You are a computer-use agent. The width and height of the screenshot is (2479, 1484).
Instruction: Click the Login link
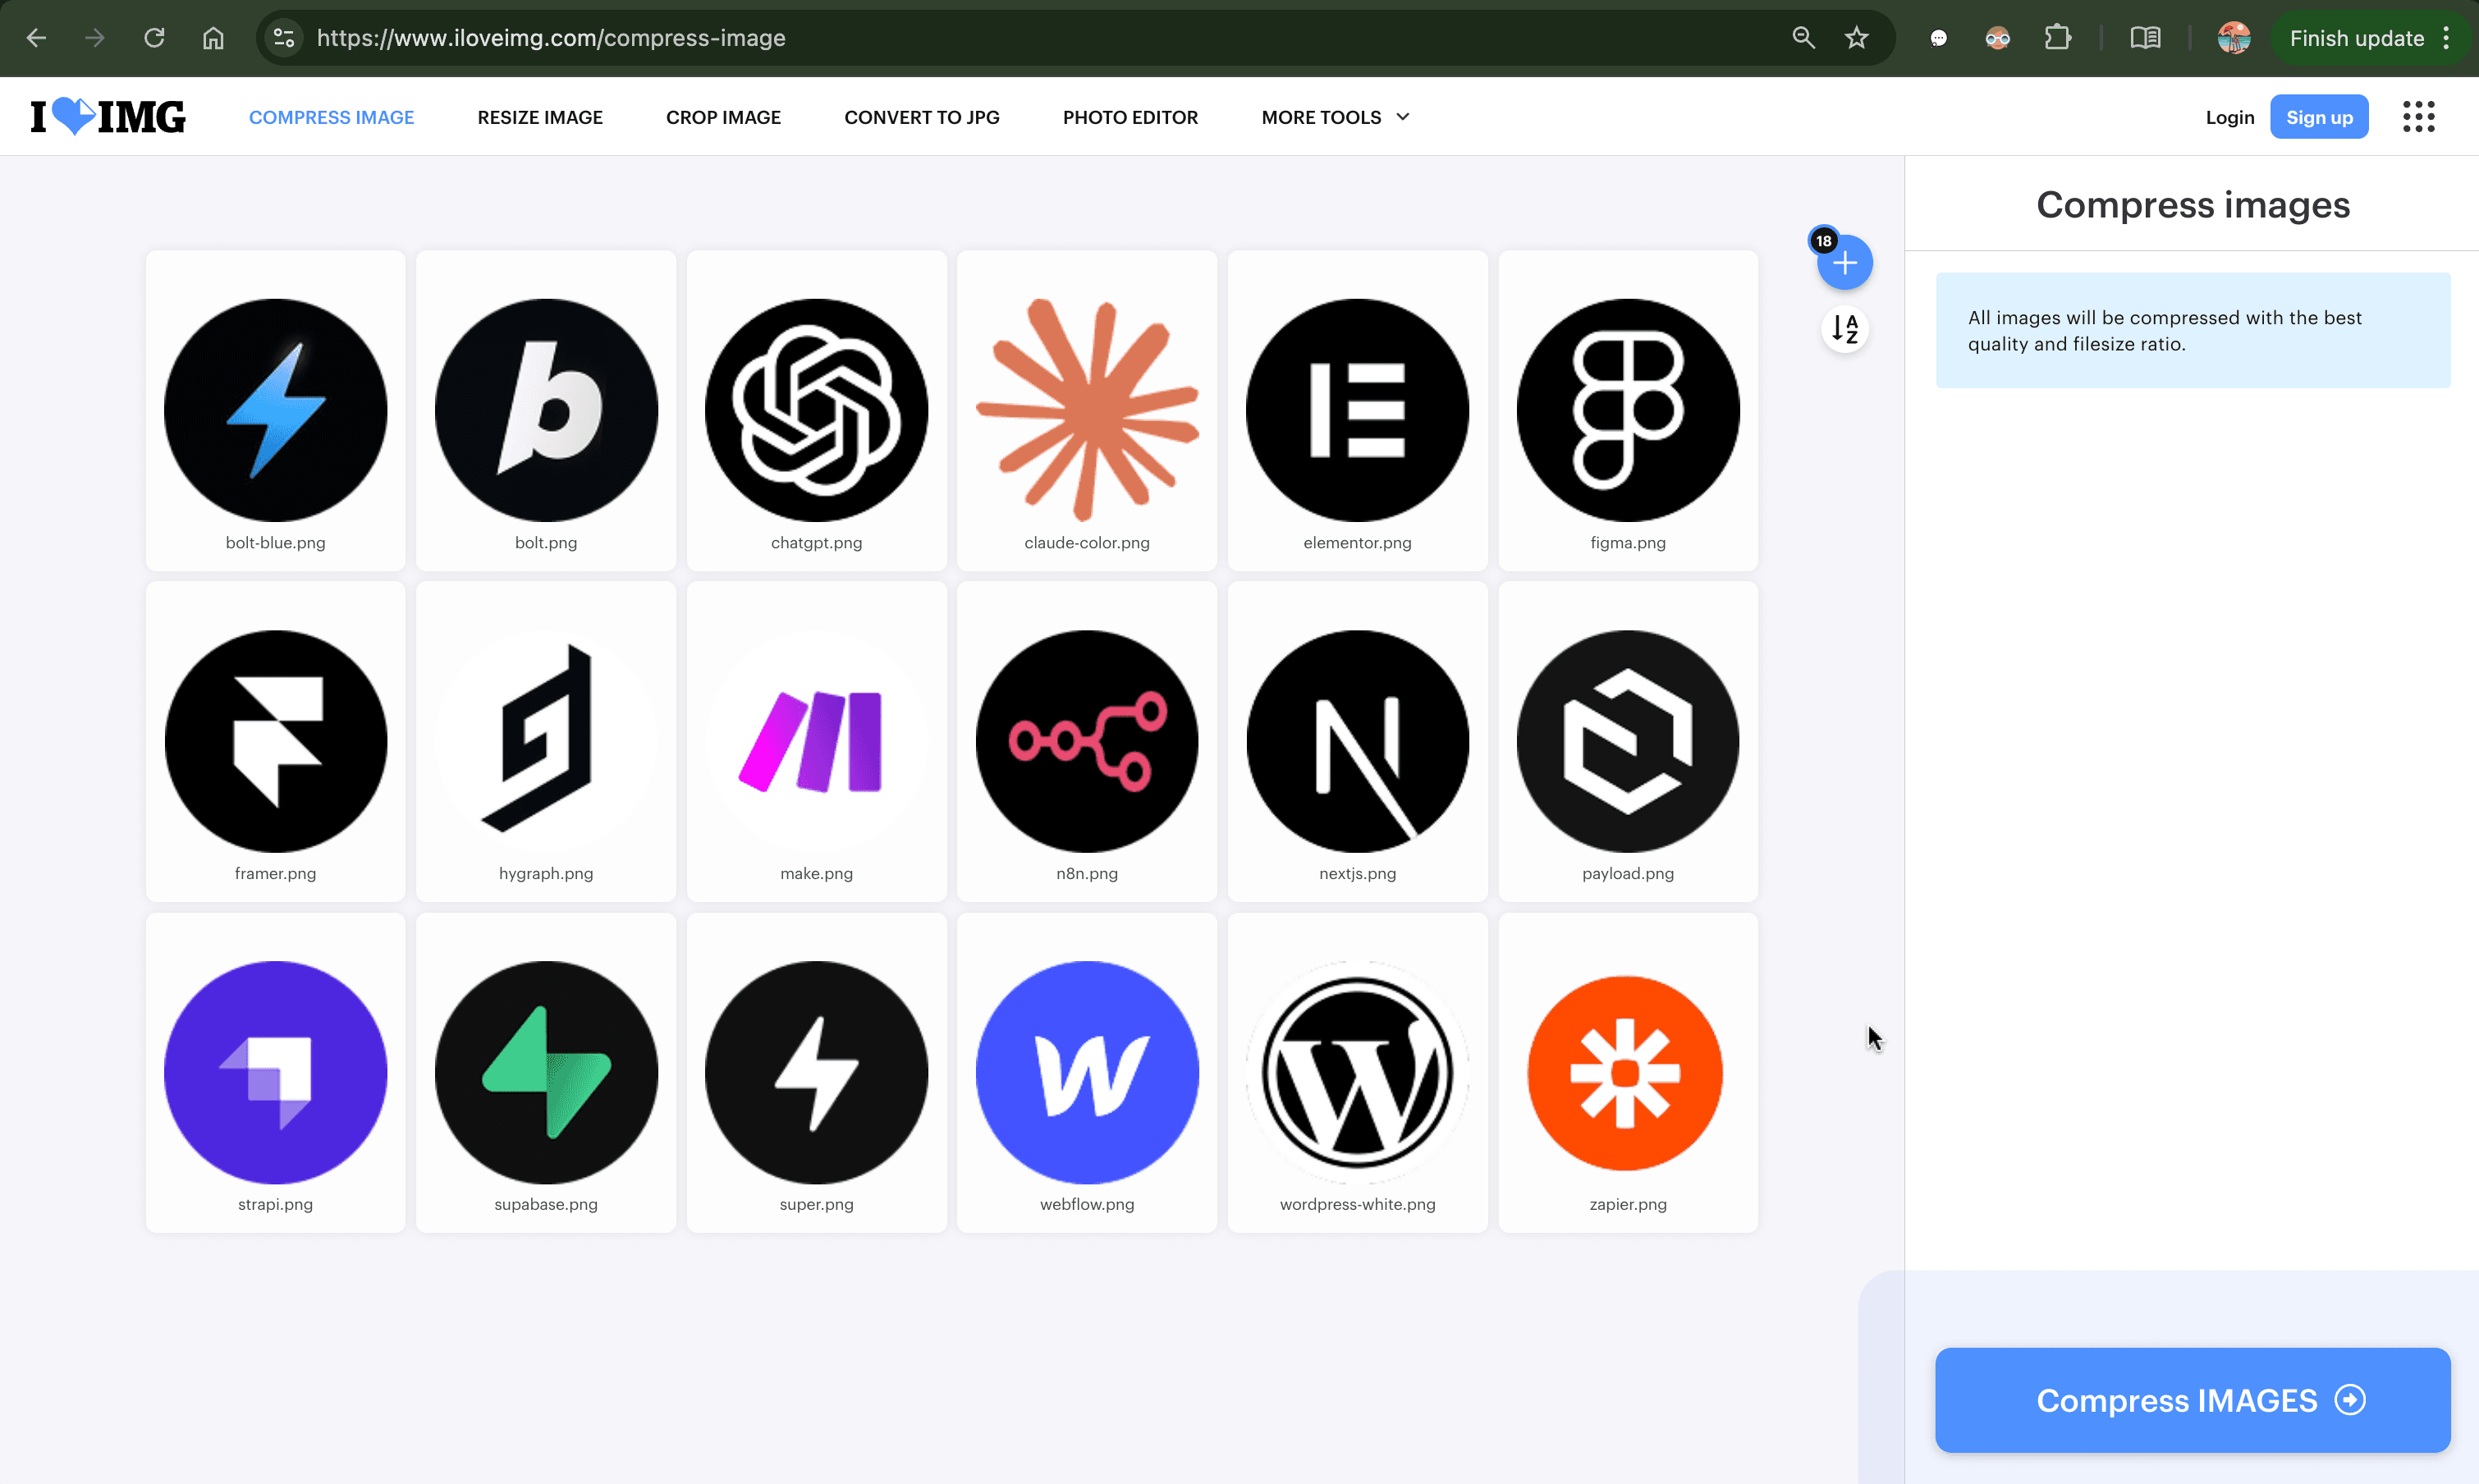pyautogui.click(x=2229, y=117)
